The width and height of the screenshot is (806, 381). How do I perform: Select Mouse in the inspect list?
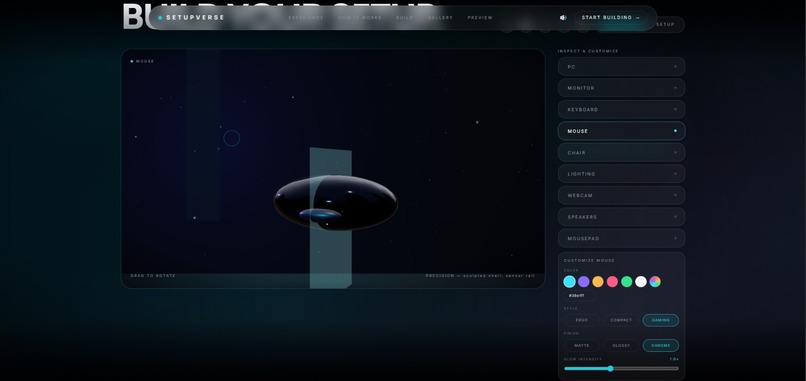621,131
